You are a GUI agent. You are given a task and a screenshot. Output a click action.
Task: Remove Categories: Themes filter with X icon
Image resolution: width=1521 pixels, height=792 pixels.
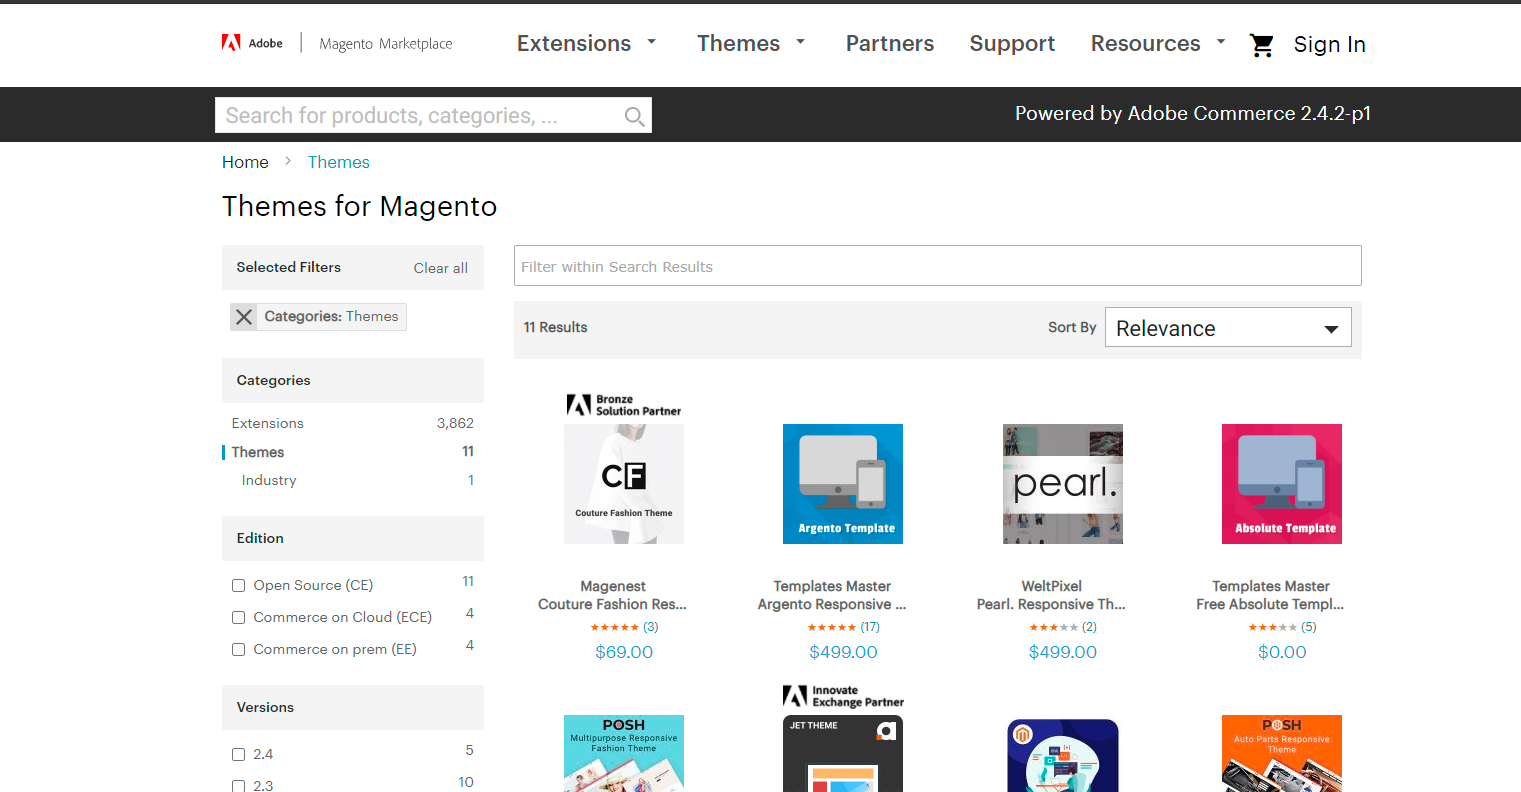(244, 317)
